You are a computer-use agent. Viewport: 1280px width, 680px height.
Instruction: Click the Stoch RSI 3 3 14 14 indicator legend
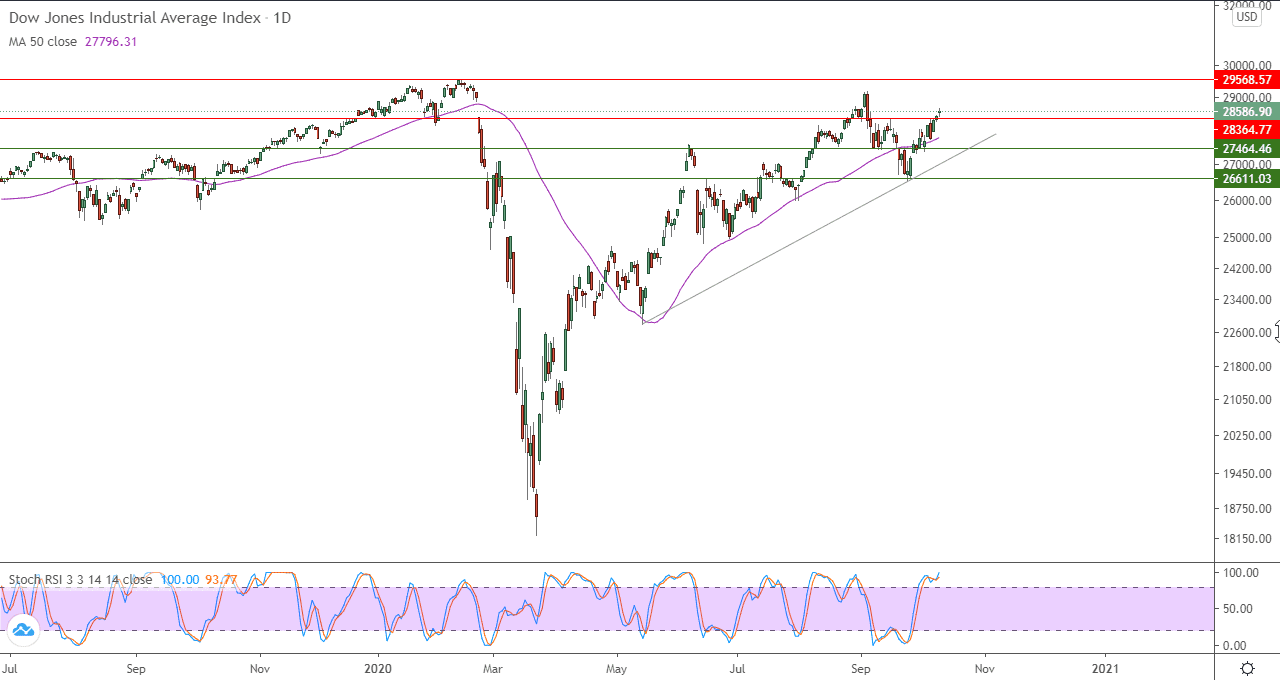[x=81, y=579]
